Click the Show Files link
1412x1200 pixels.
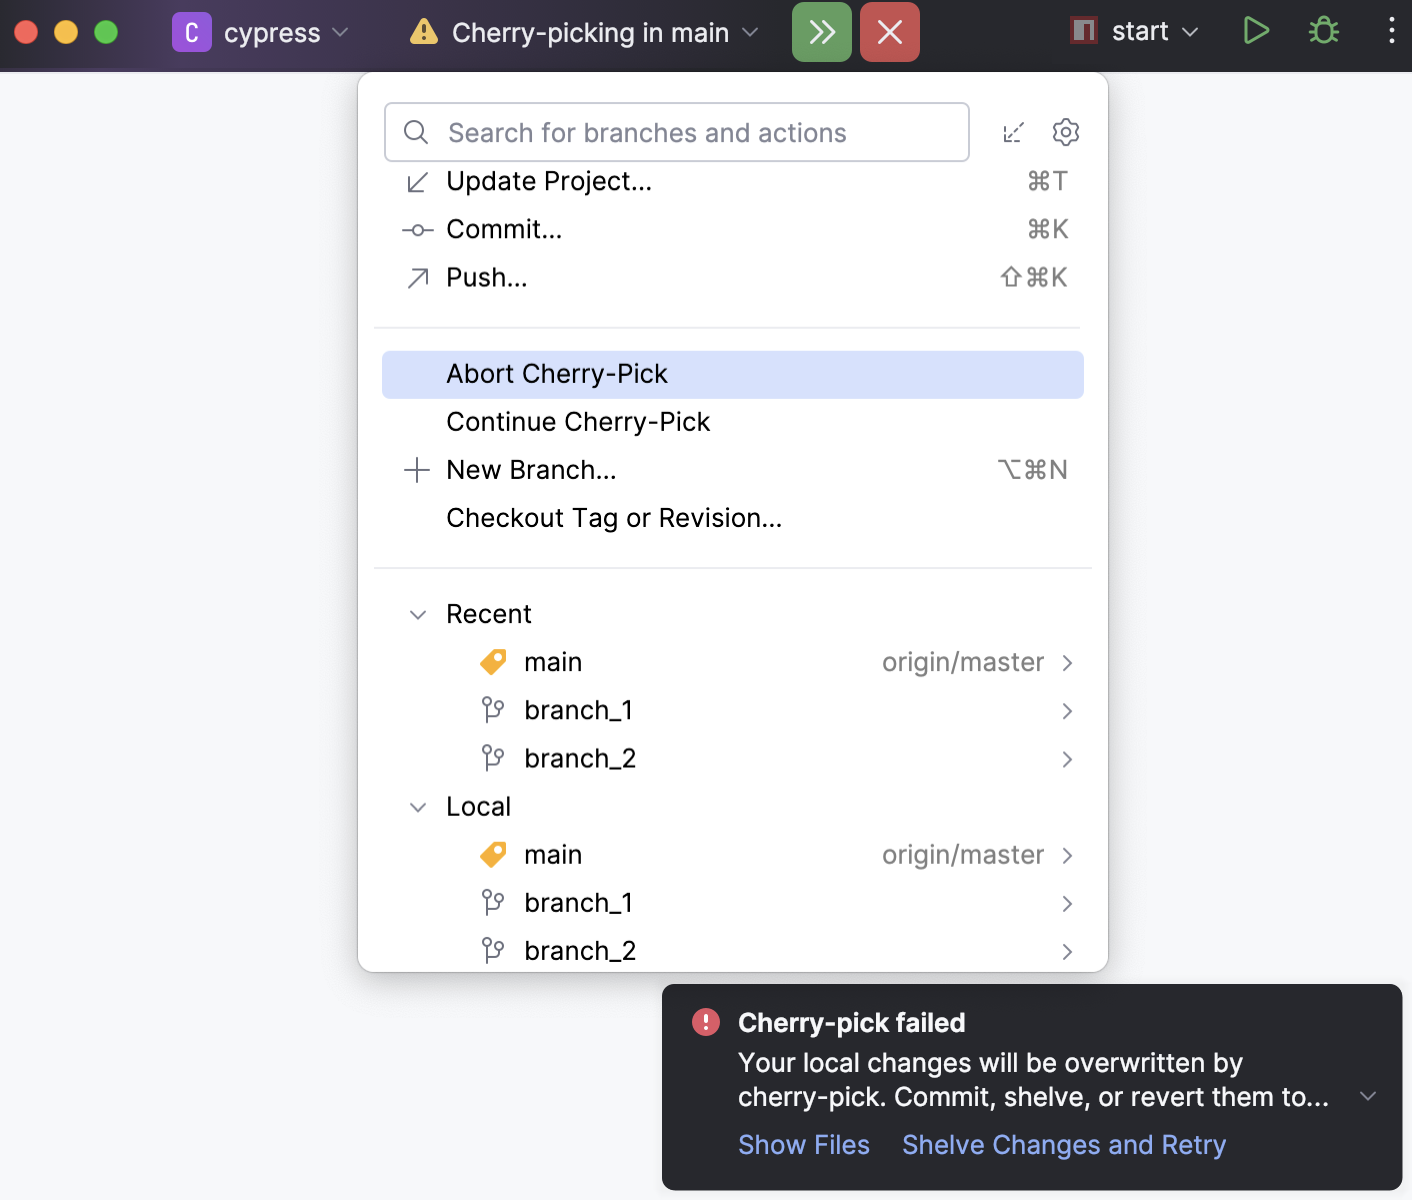pyautogui.click(x=803, y=1145)
